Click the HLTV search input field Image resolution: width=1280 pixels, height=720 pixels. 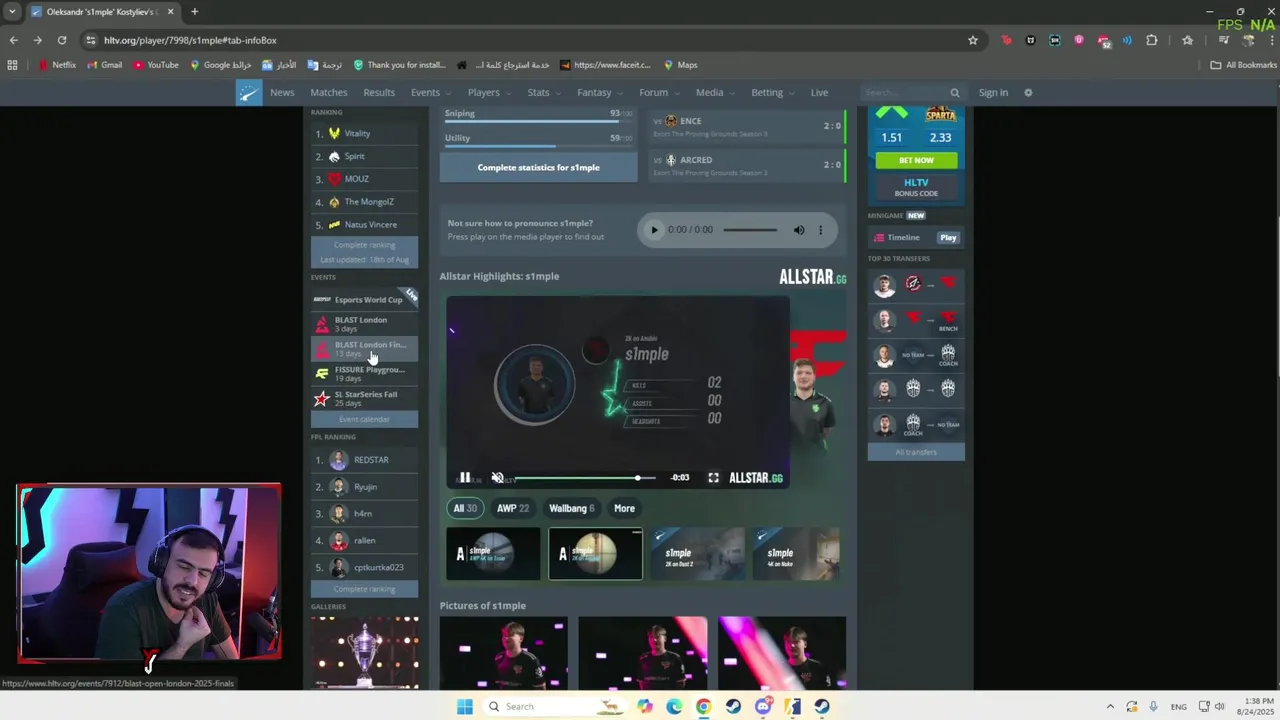(x=905, y=93)
